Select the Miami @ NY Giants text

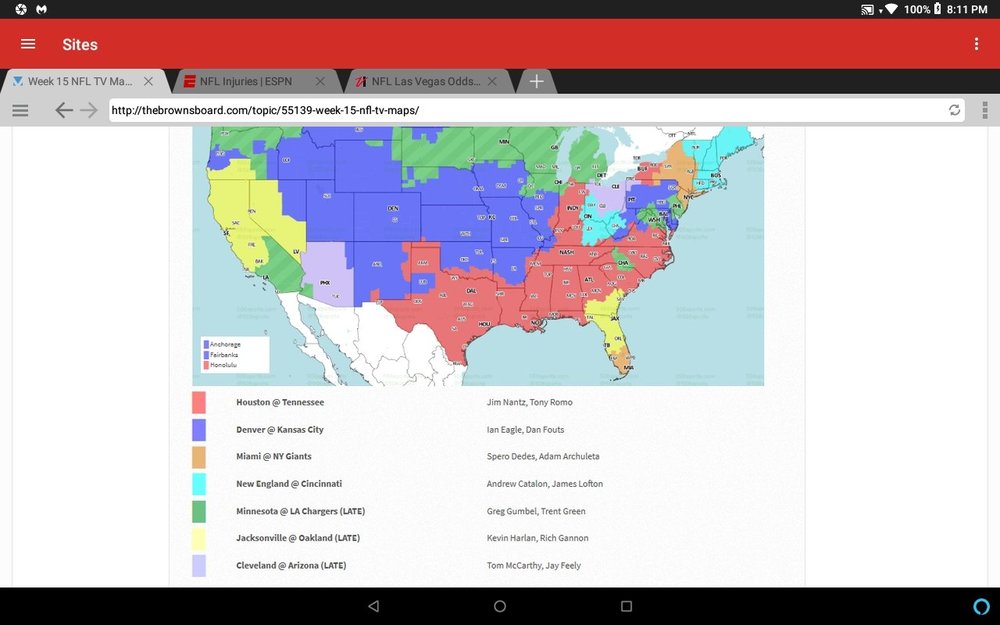point(274,457)
